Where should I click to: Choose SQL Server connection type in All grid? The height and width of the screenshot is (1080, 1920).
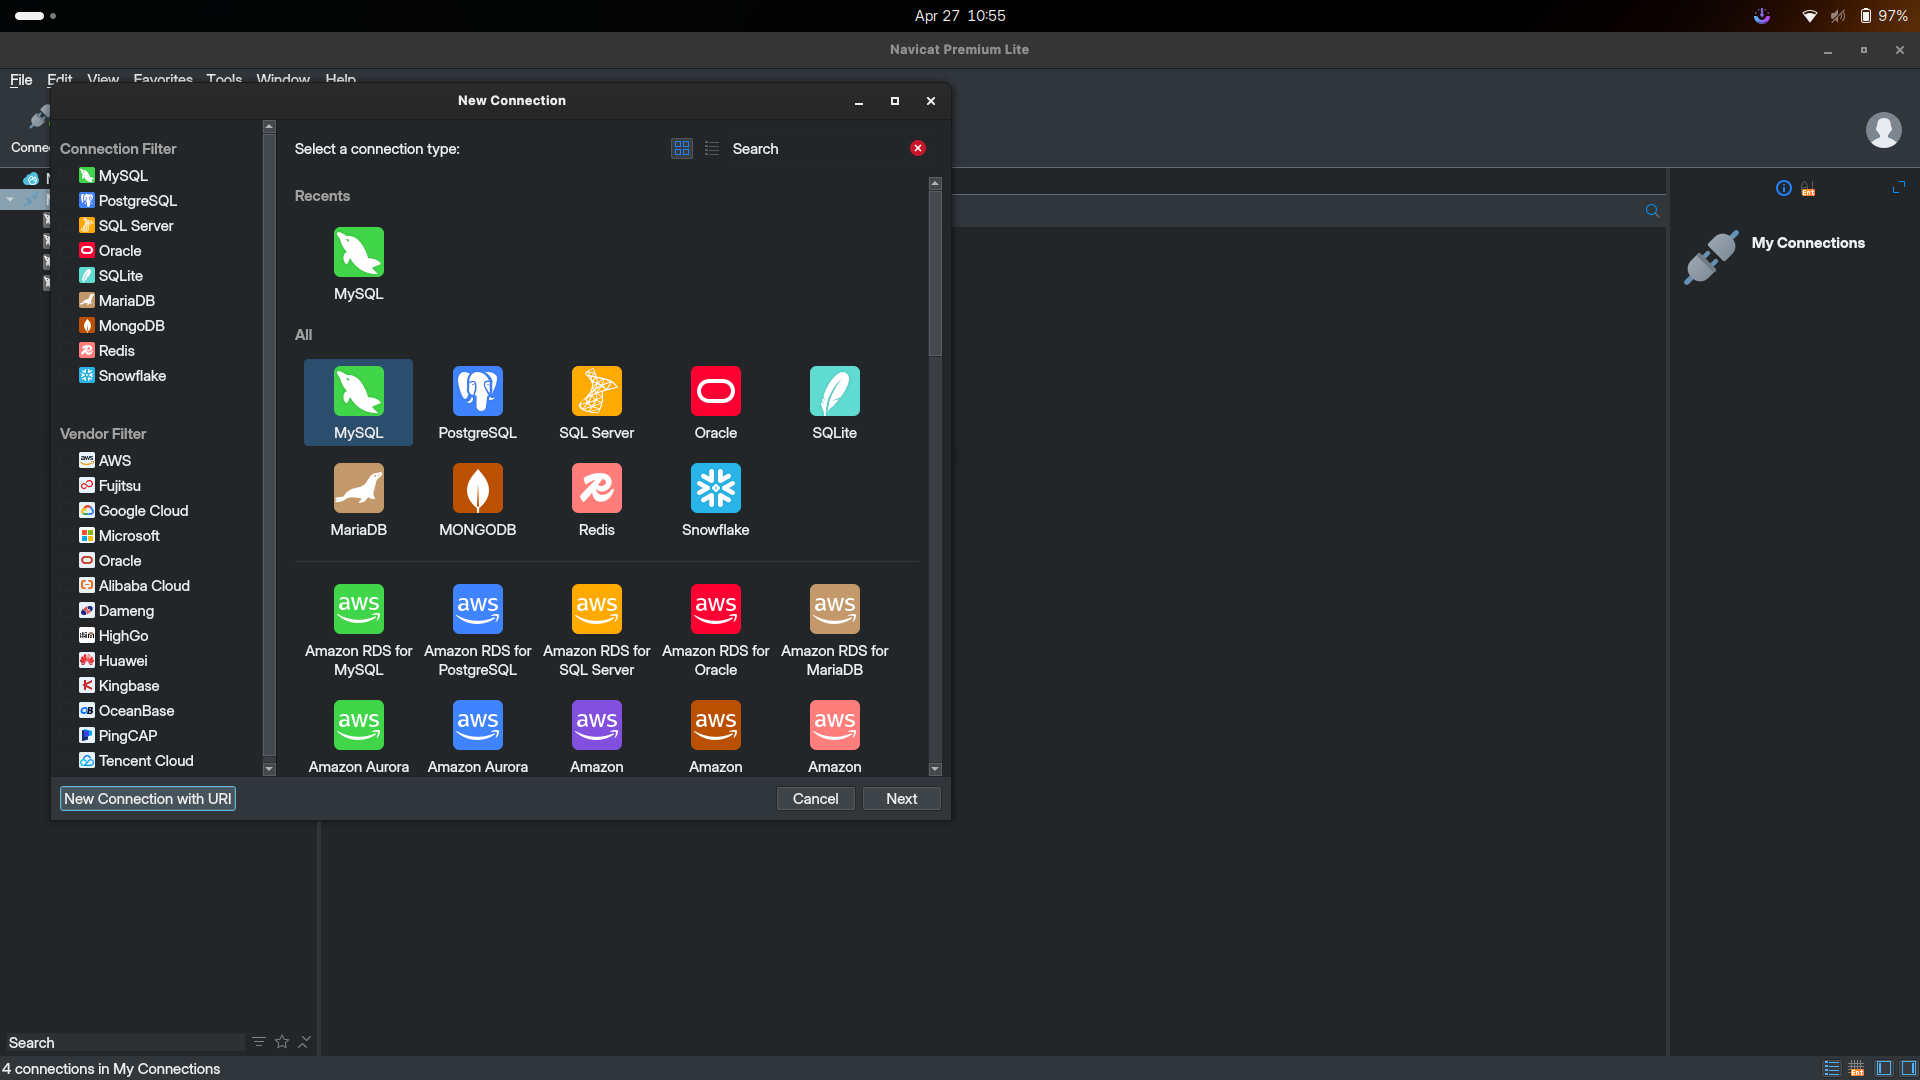coord(596,391)
